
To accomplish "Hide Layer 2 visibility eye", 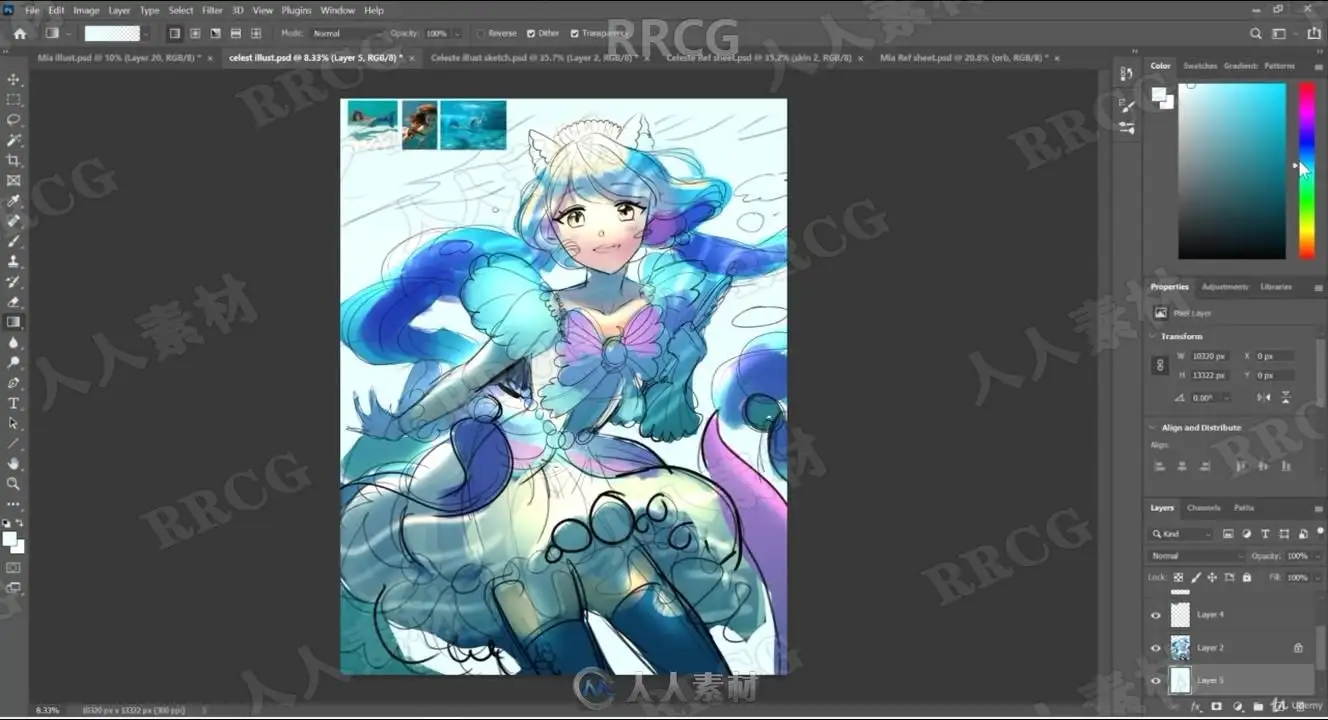I will 1156,648.
